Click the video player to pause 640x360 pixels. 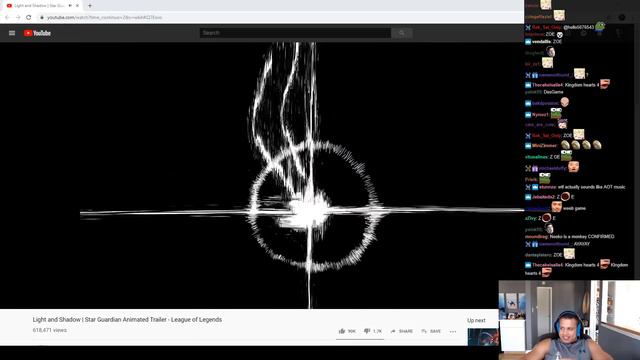[x=262, y=175]
